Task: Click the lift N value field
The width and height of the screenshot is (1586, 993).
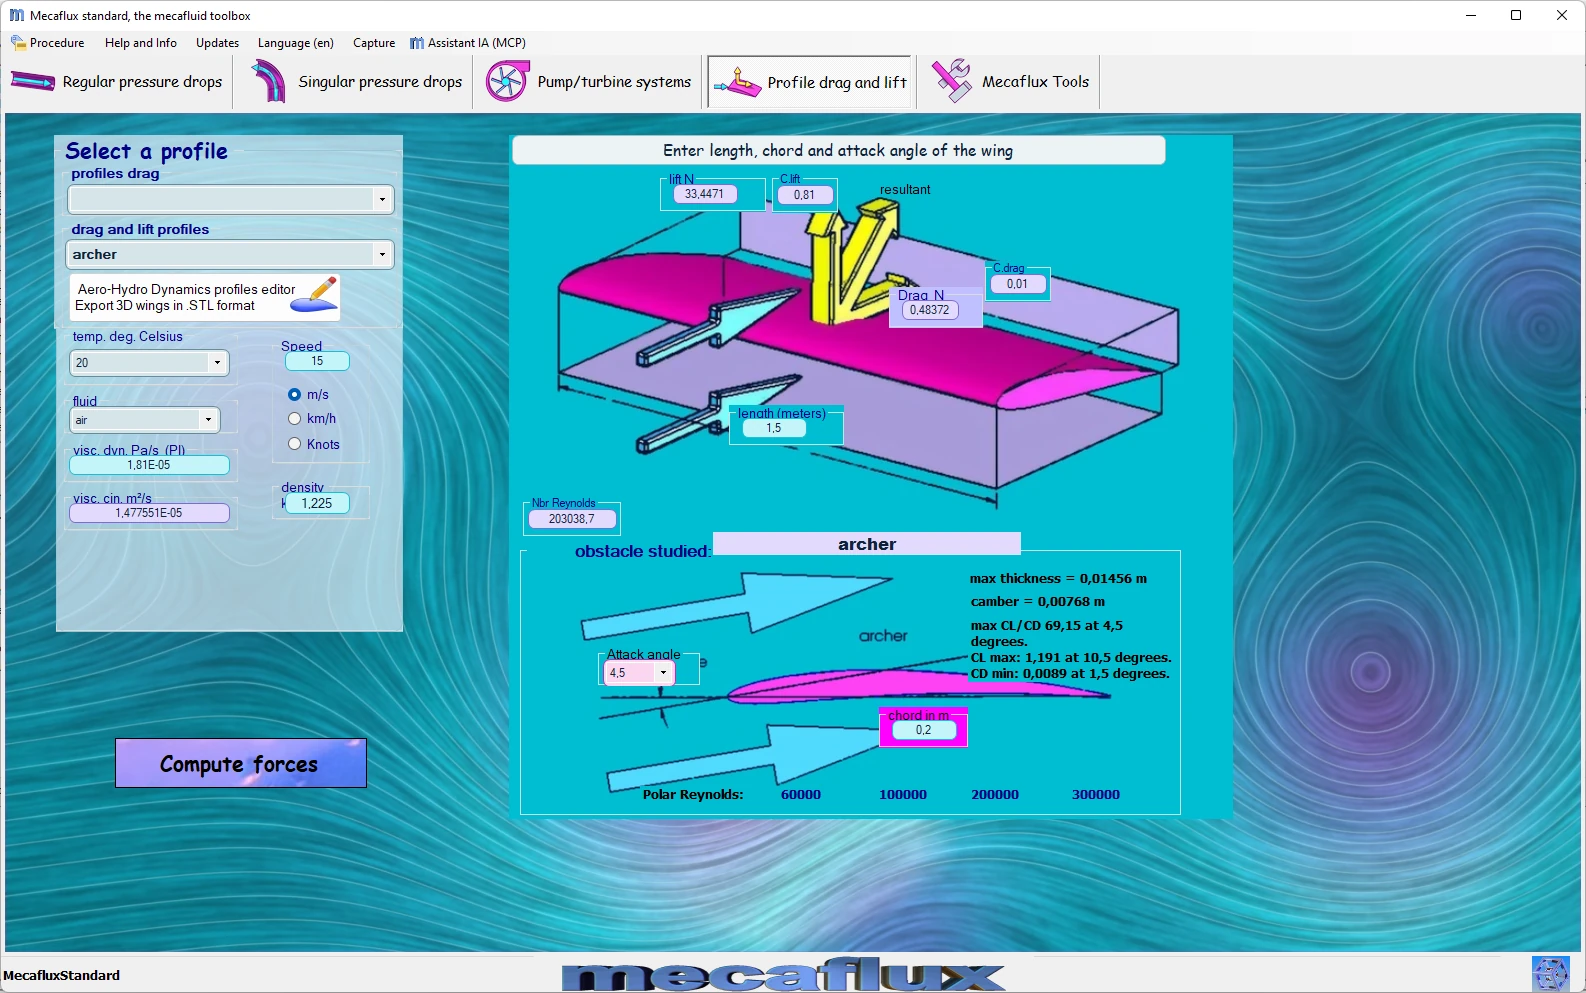Action: tap(704, 194)
